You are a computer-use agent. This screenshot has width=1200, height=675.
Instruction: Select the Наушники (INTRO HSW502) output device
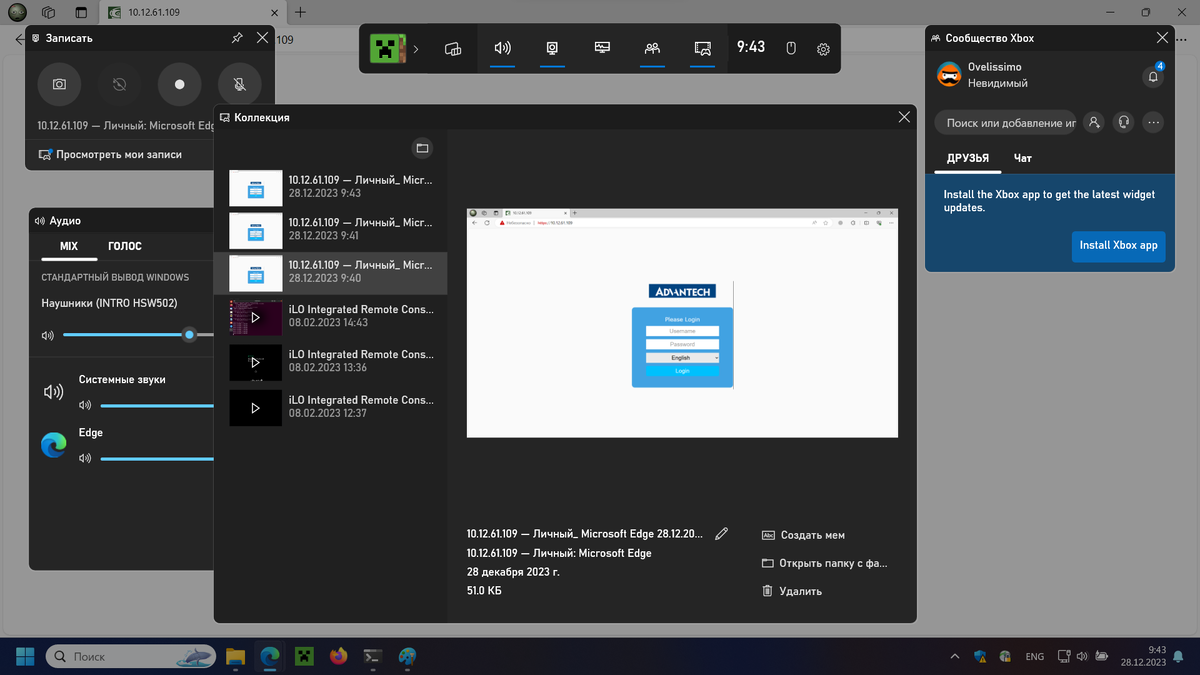pos(109,303)
